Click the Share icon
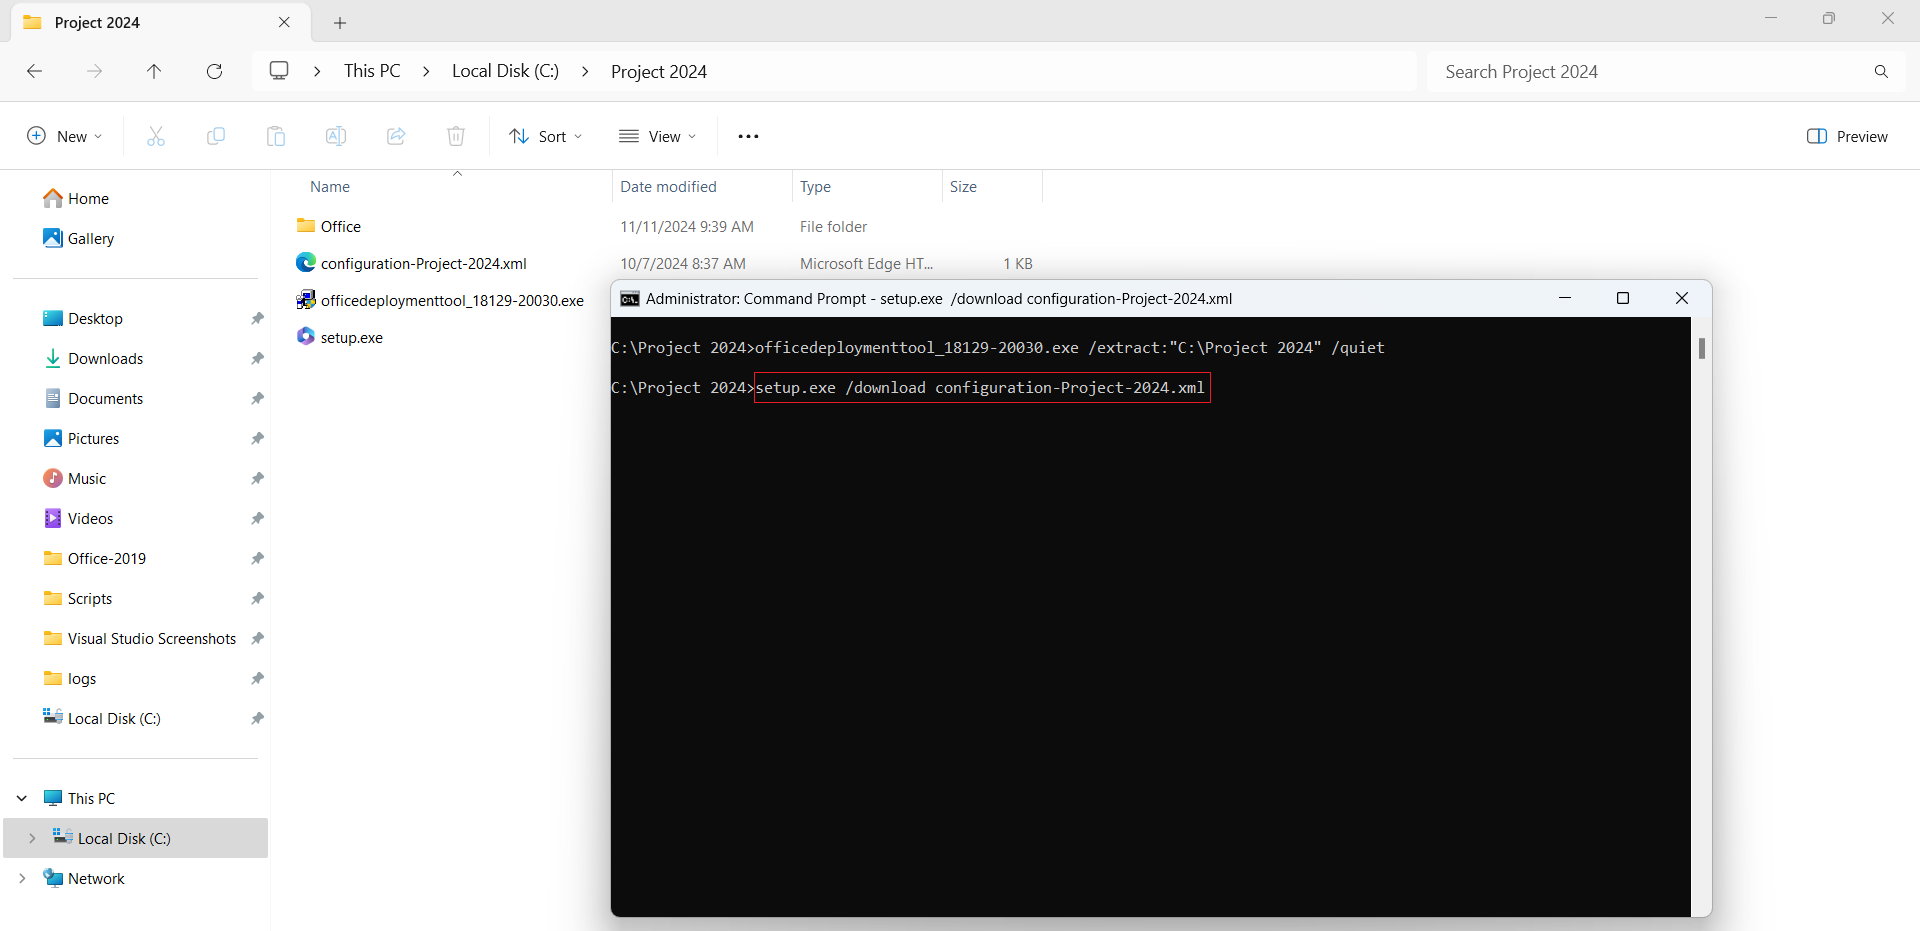The width and height of the screenshot is (1920, 931). (x=396, y=136)
